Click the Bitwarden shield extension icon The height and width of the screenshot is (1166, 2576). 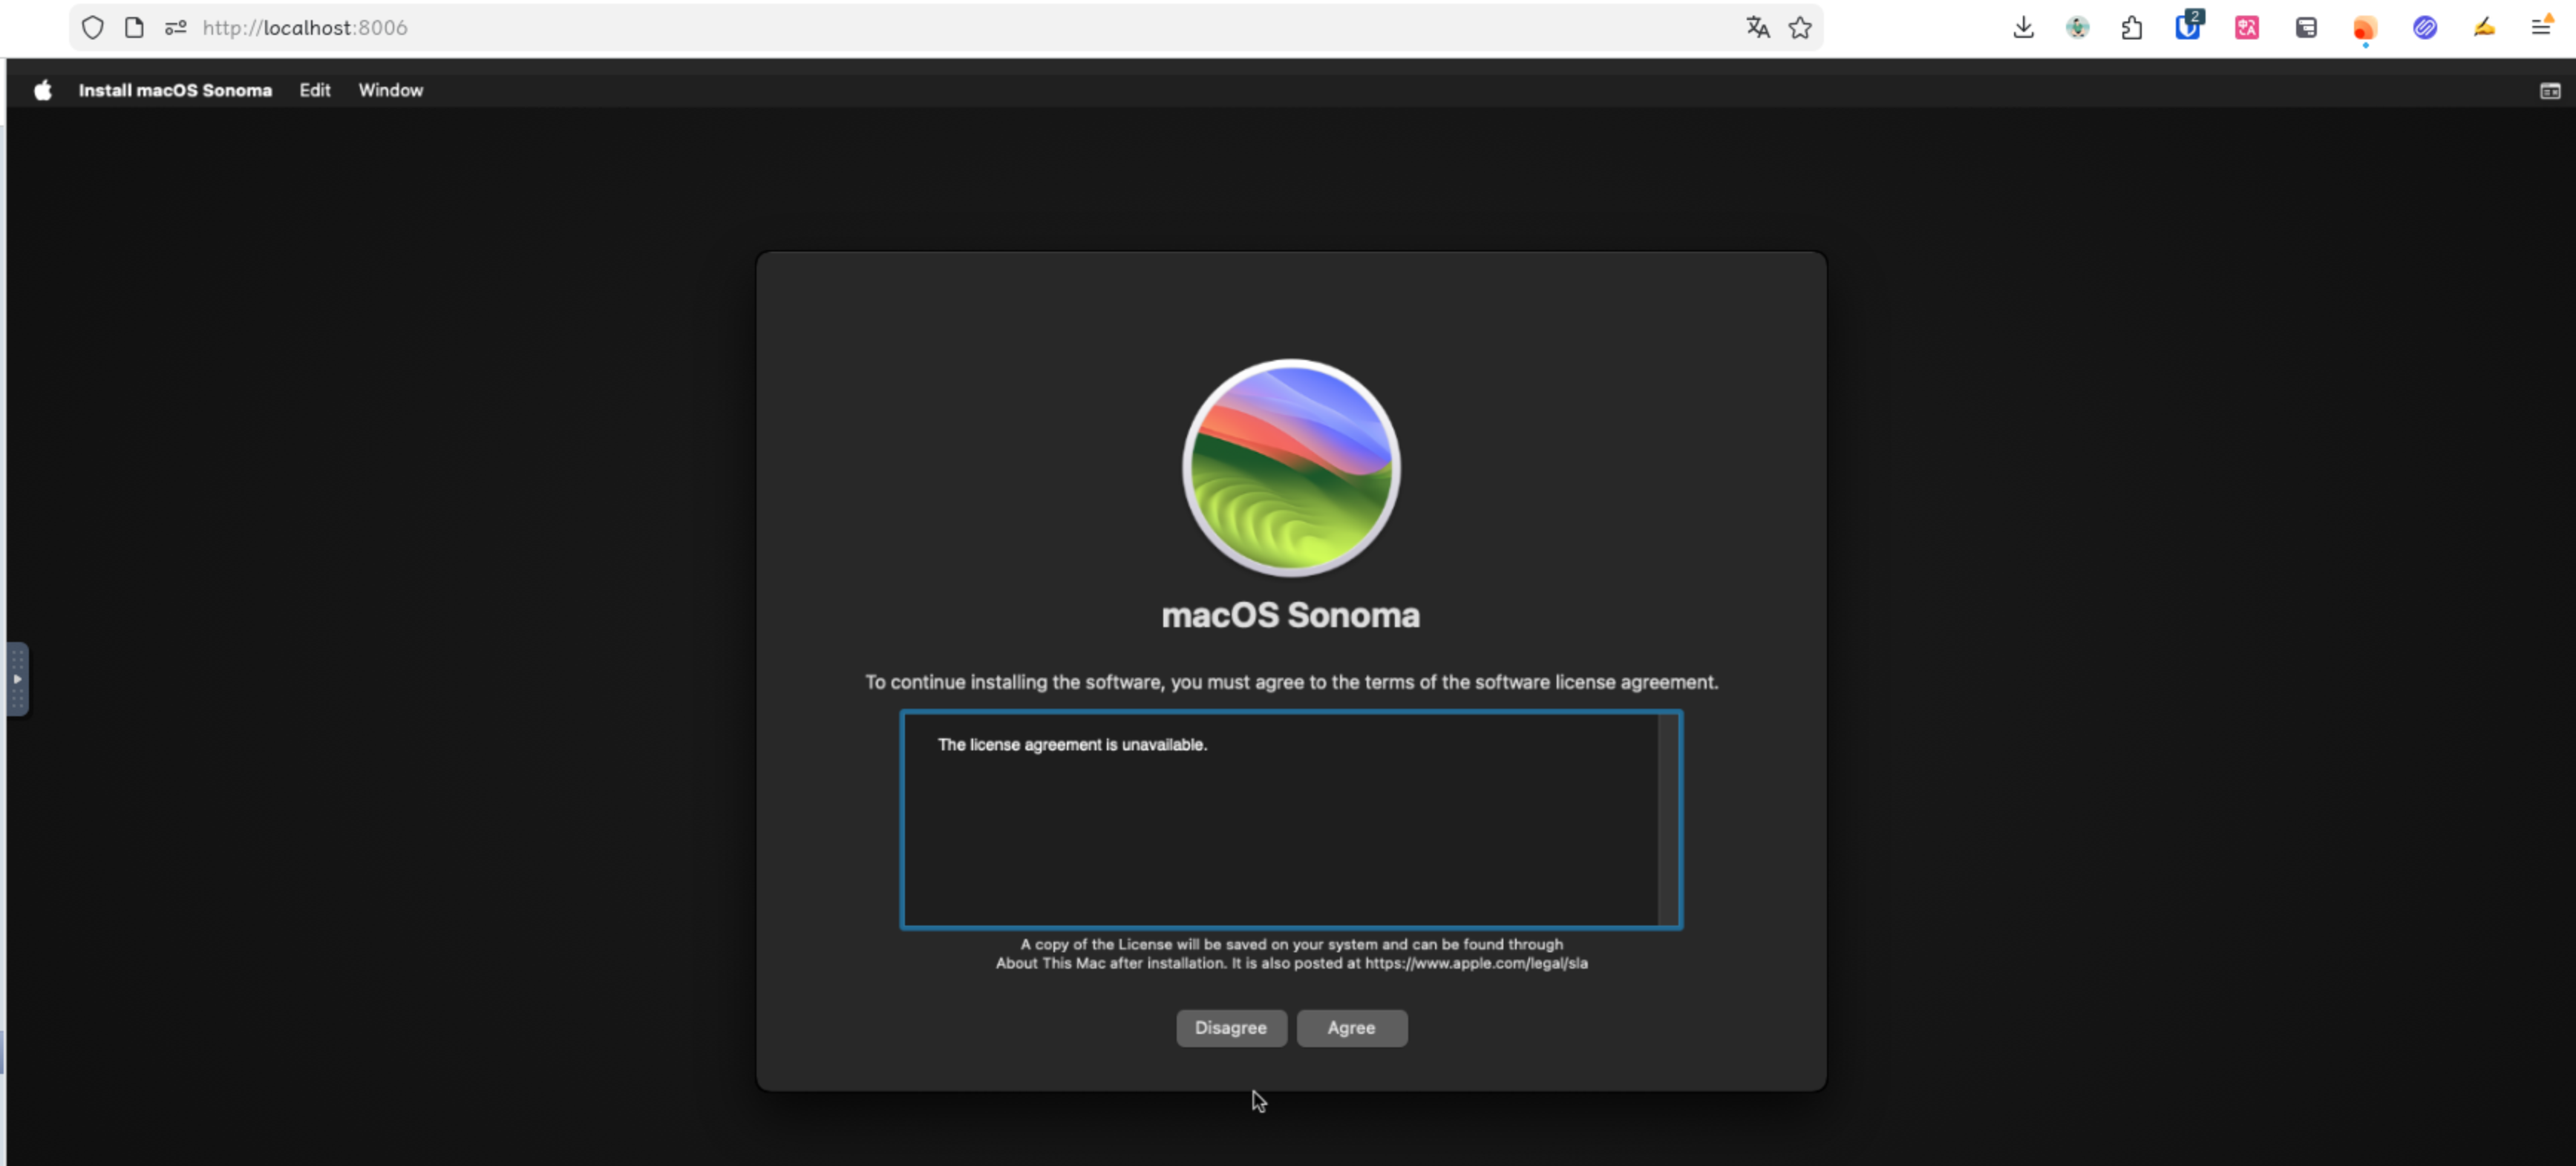tap(2187, 28)
